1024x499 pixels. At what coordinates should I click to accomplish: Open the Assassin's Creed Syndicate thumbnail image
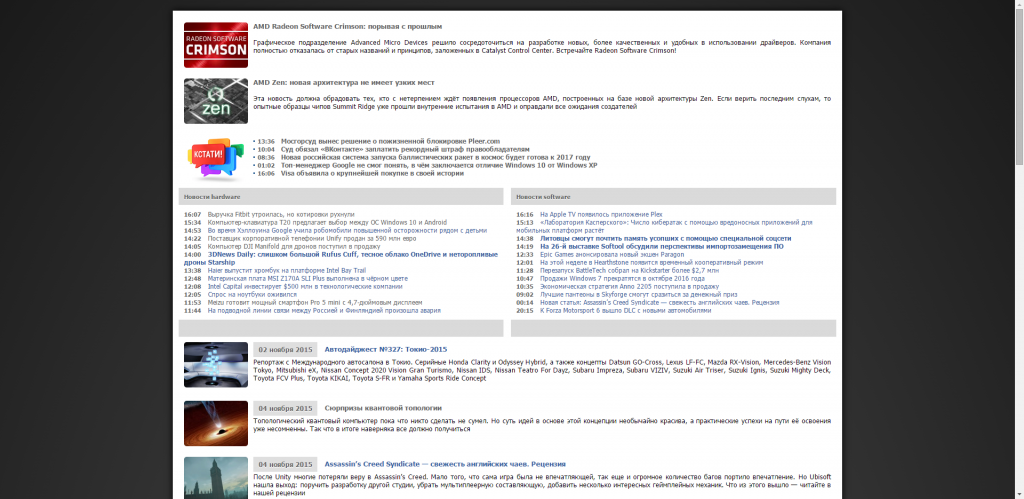tap(216, 477)
